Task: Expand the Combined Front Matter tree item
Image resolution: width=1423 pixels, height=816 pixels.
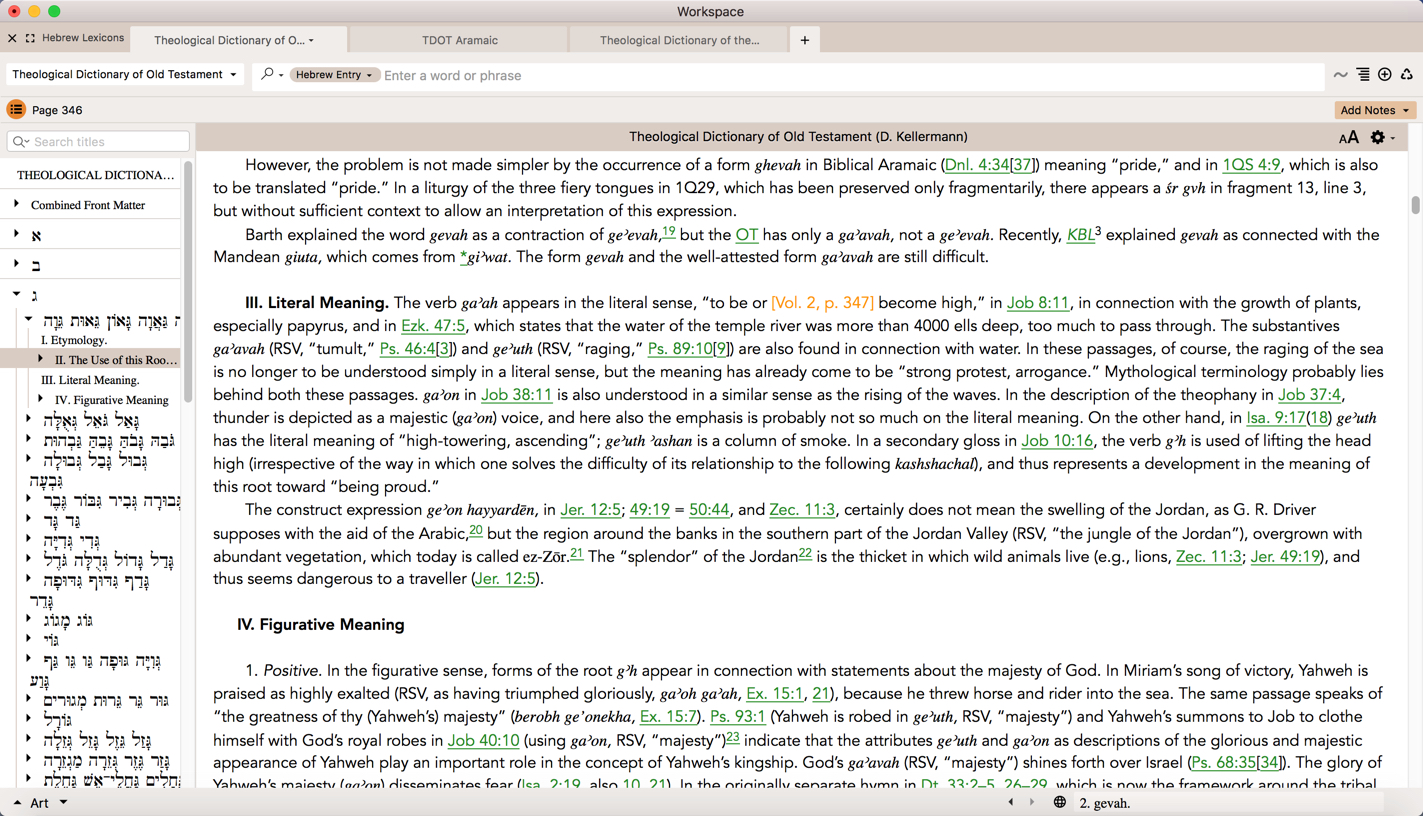Action: 17,205
